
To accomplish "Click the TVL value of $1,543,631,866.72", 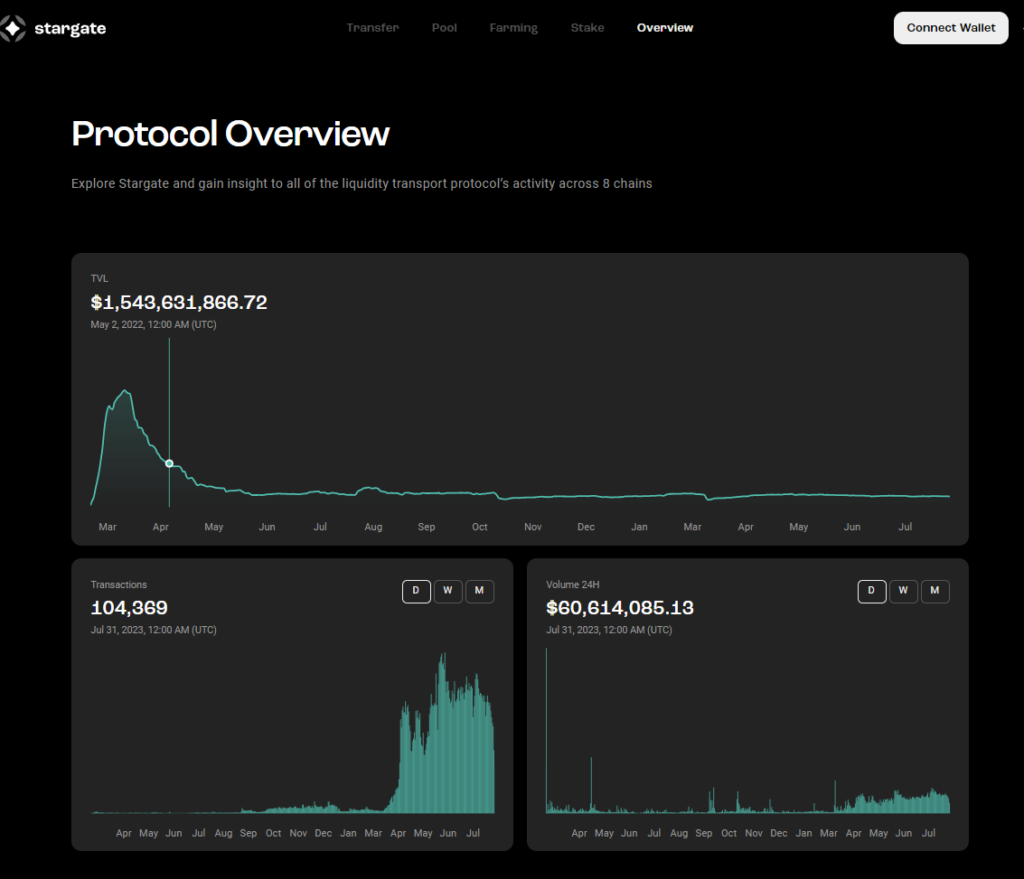I will (x=178, y=302).
